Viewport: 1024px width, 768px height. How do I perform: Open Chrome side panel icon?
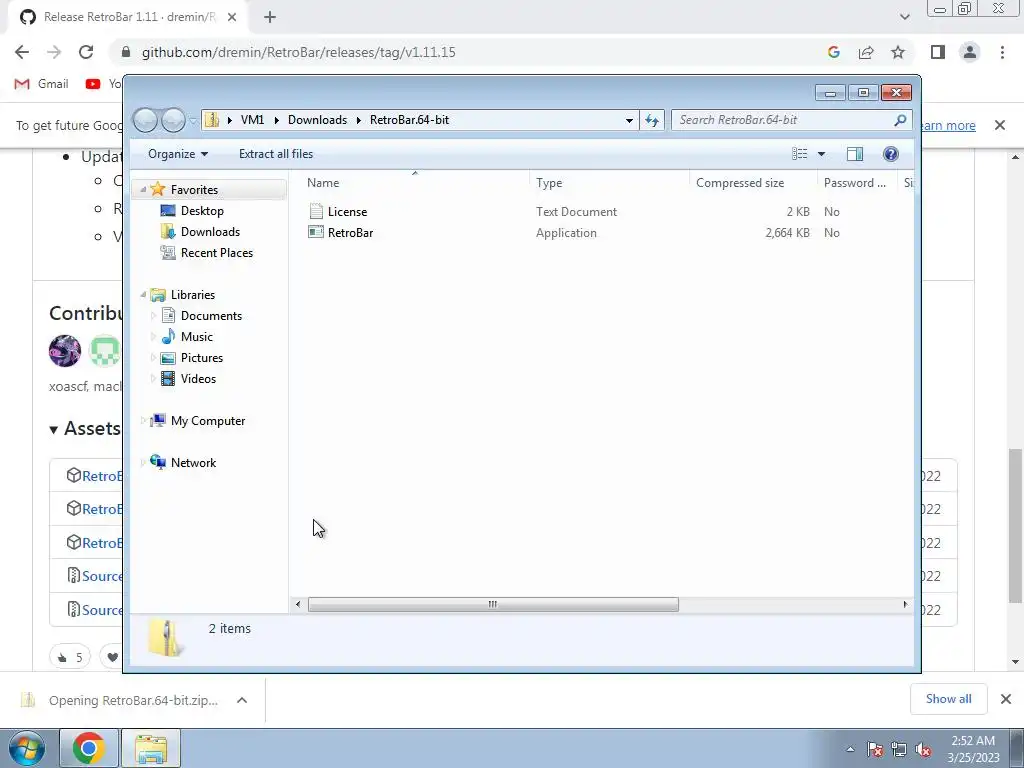pyautogui.click(x=938, y=52)
